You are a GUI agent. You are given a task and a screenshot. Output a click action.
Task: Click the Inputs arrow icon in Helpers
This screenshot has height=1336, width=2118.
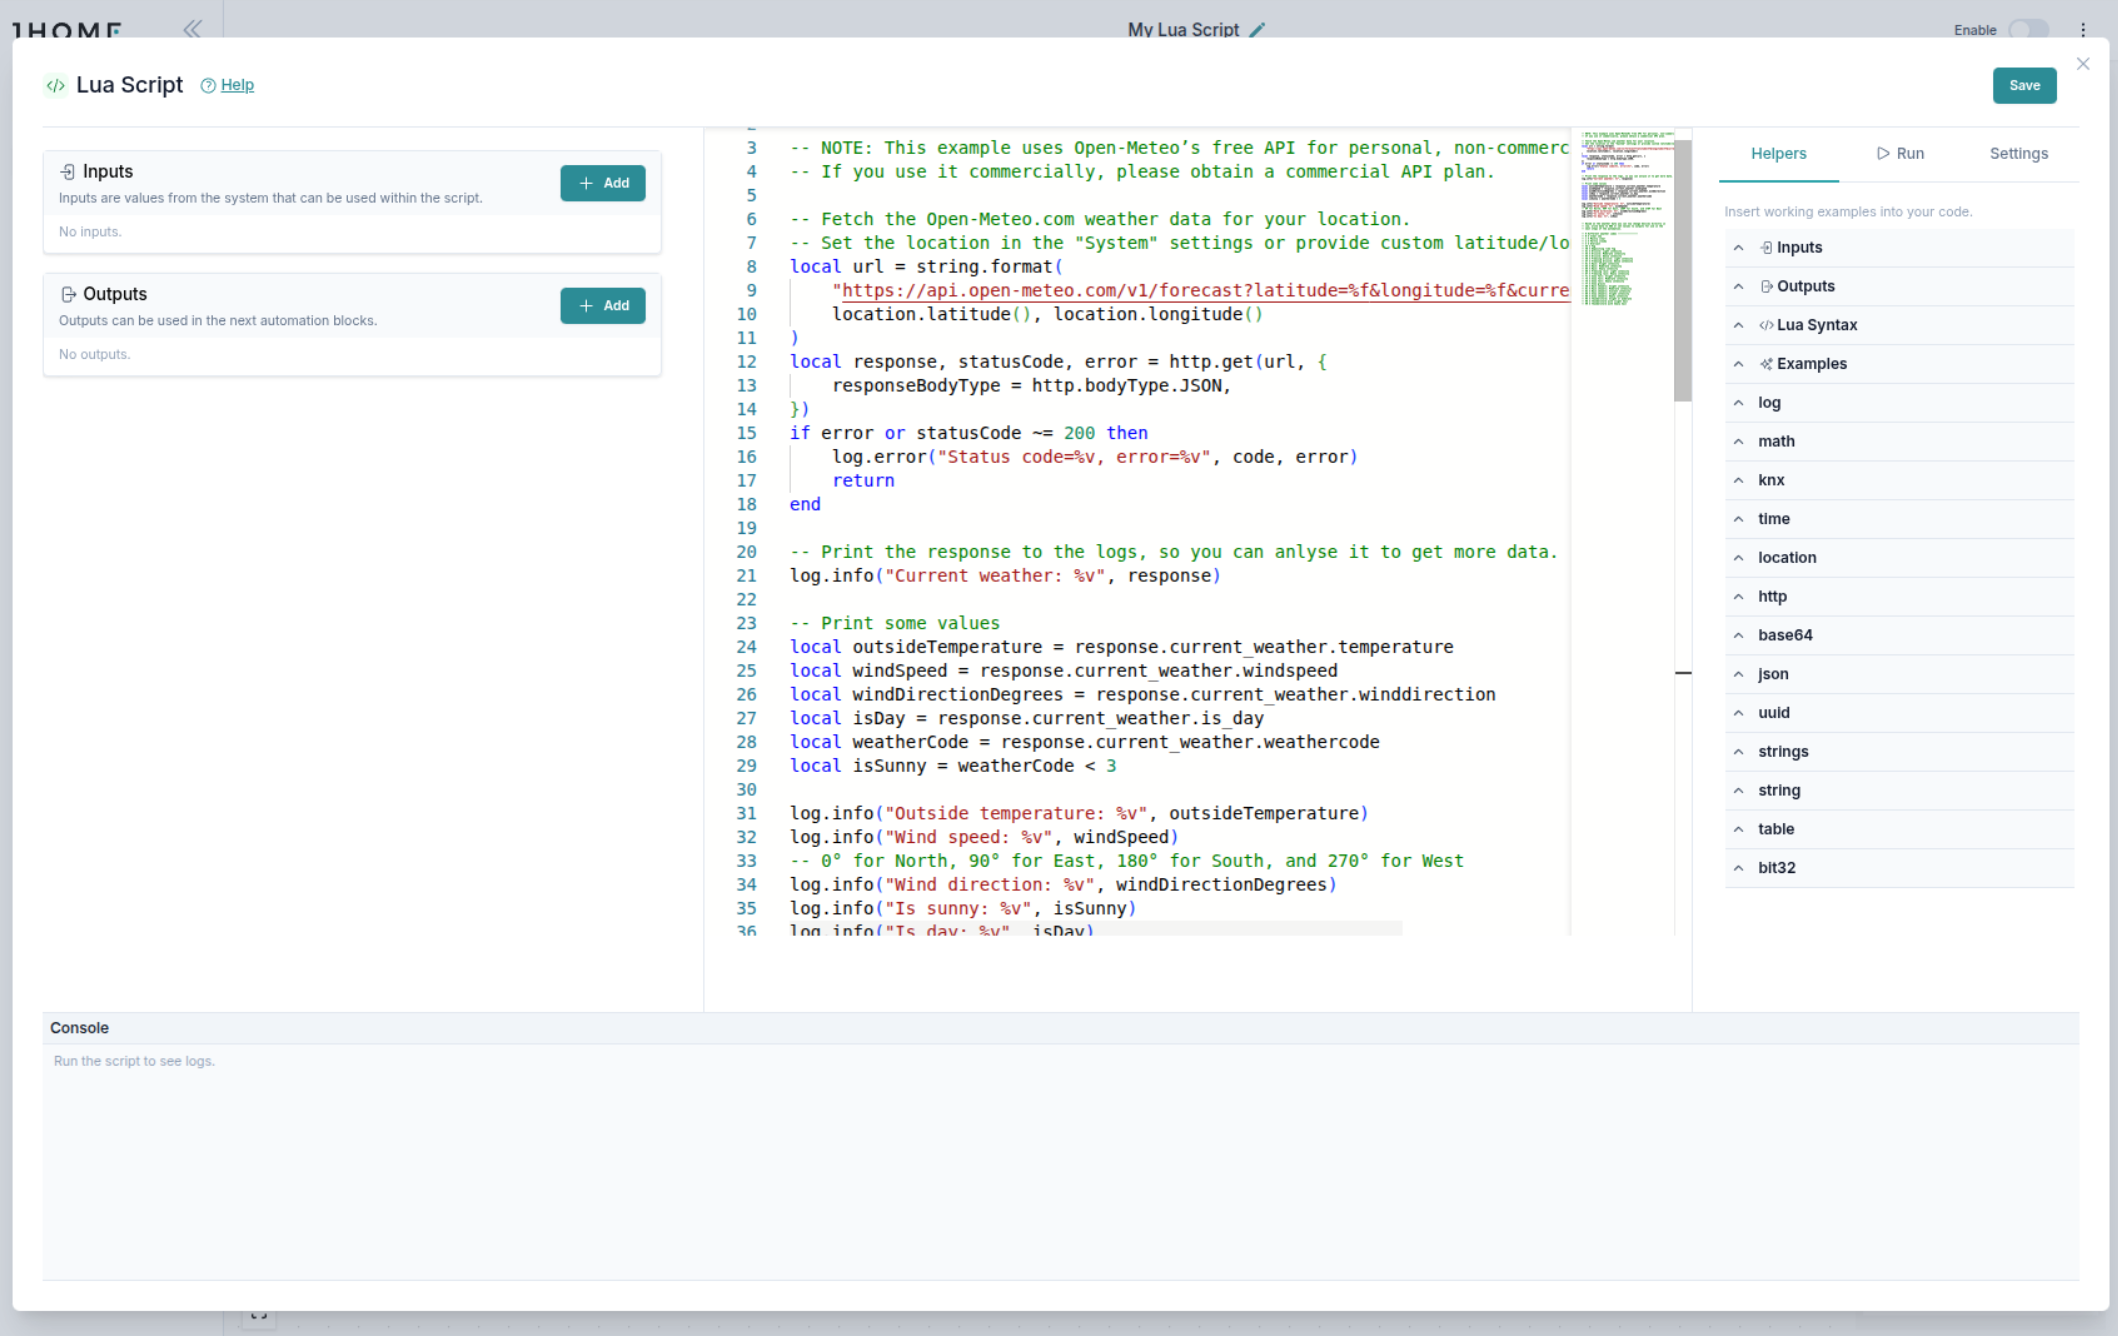(x=1740, y=247)
